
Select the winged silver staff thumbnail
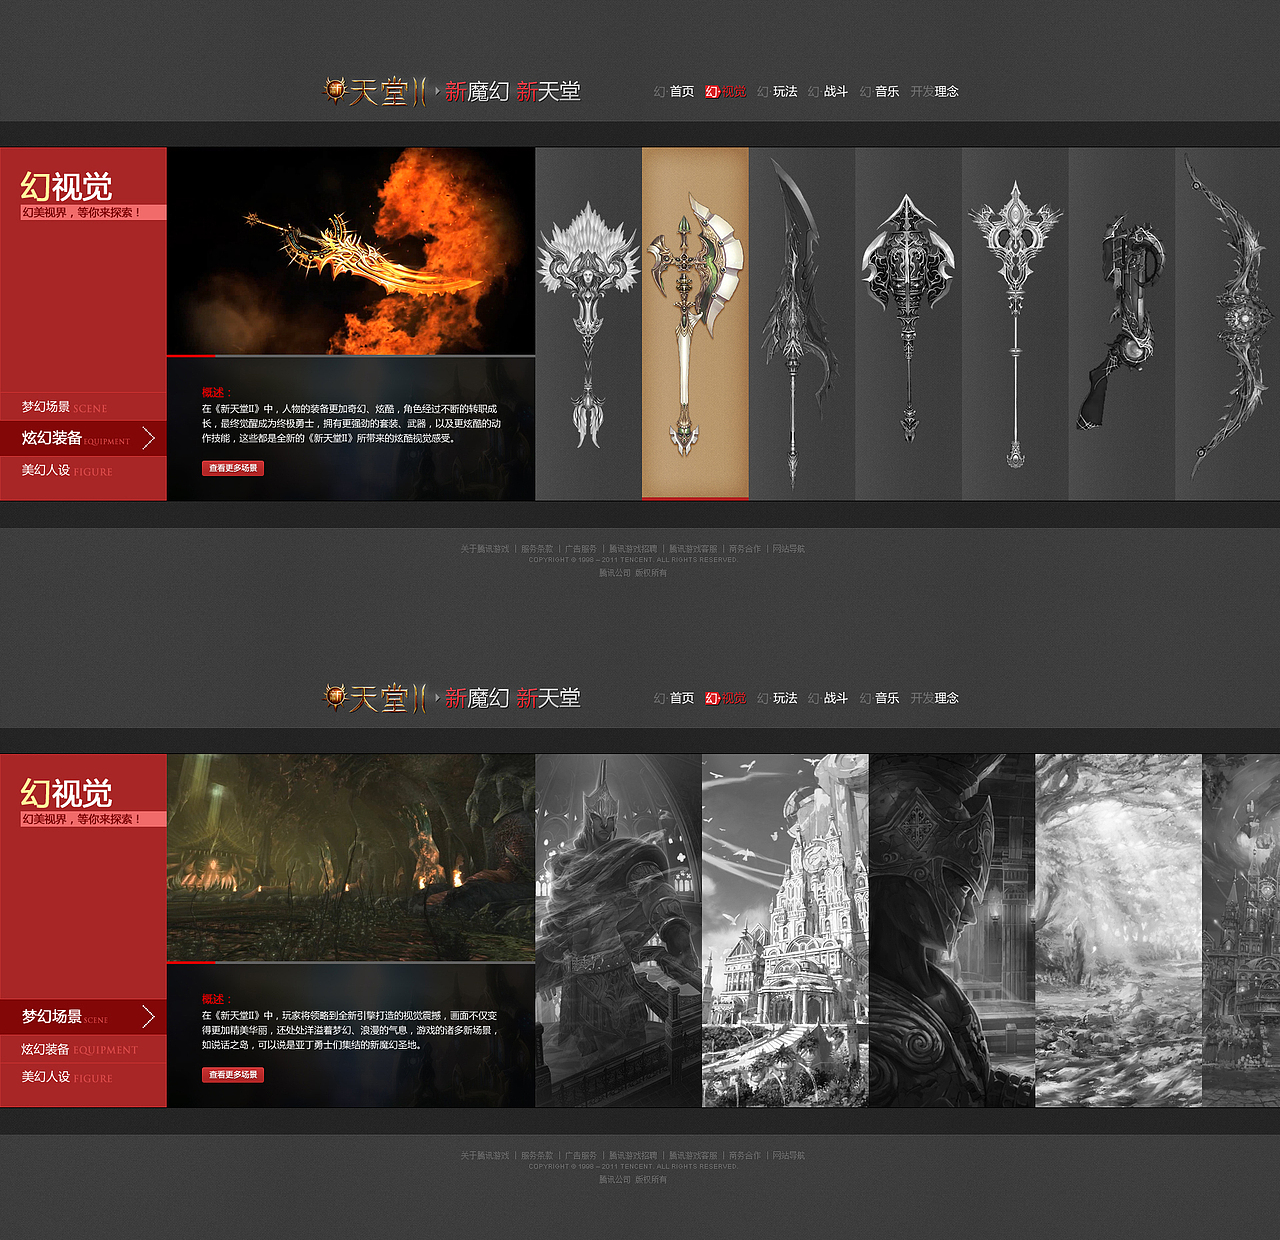[588, 324]
